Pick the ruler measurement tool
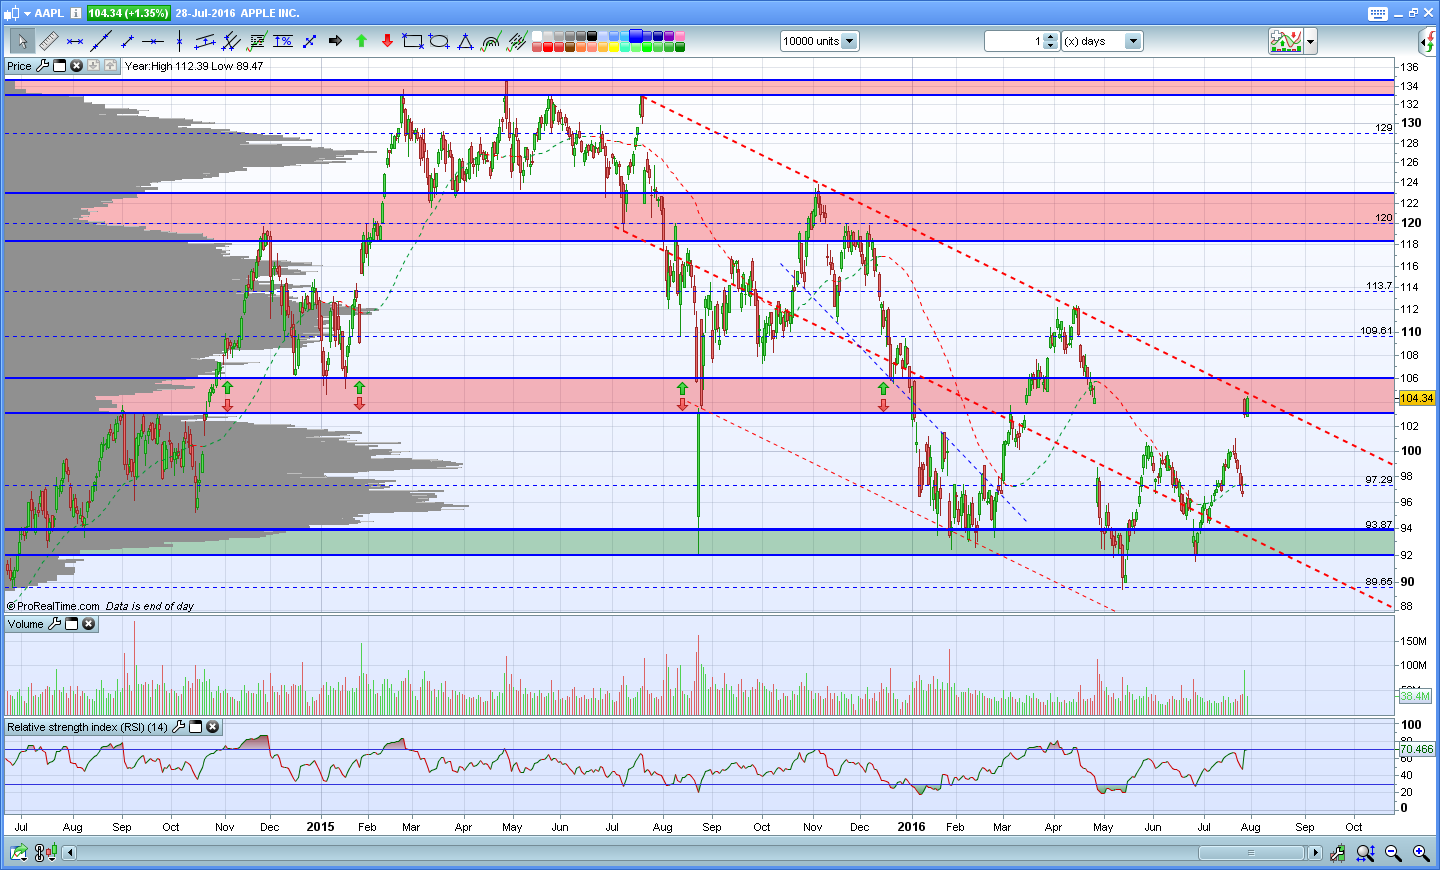 pyautogui.click(x=48, y=41)
